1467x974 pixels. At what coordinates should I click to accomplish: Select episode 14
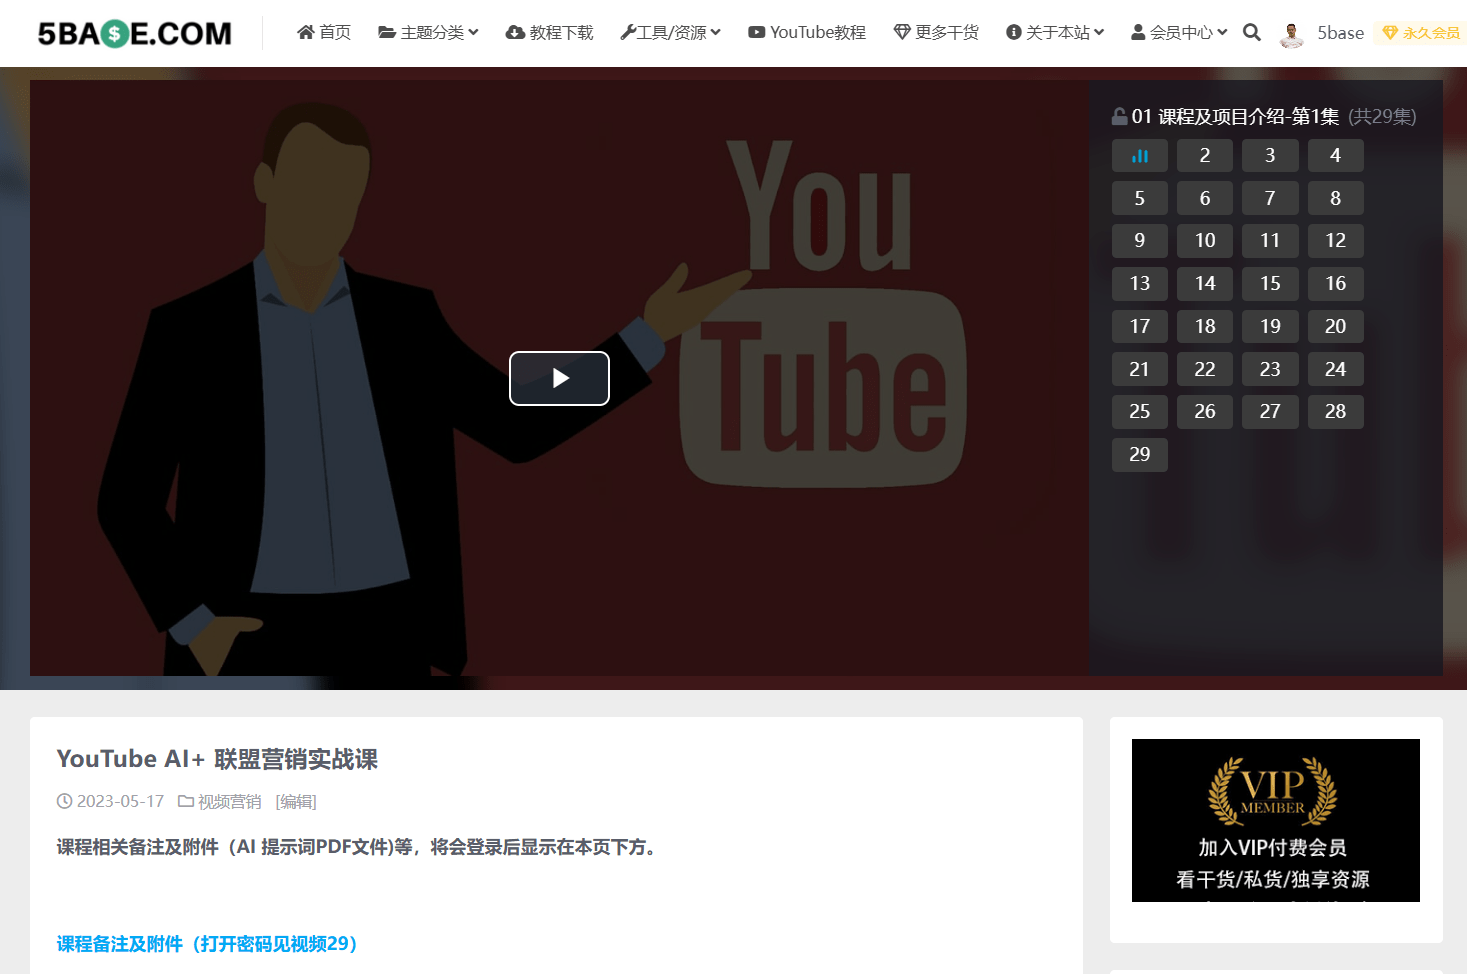pos(1205,284)
